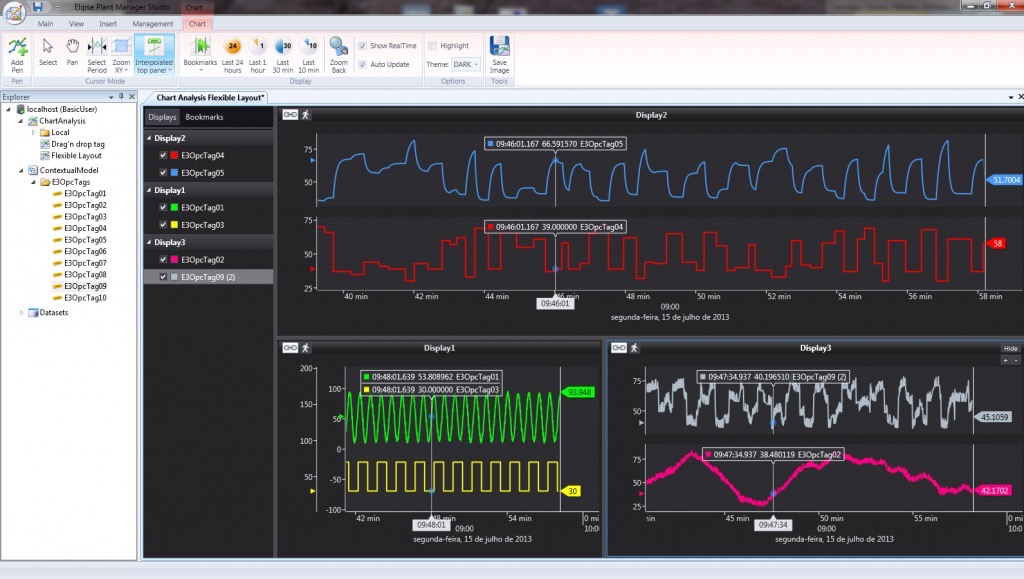Click the running-man icon in Display2 header

pyautogui.click(x=306, y=115)
